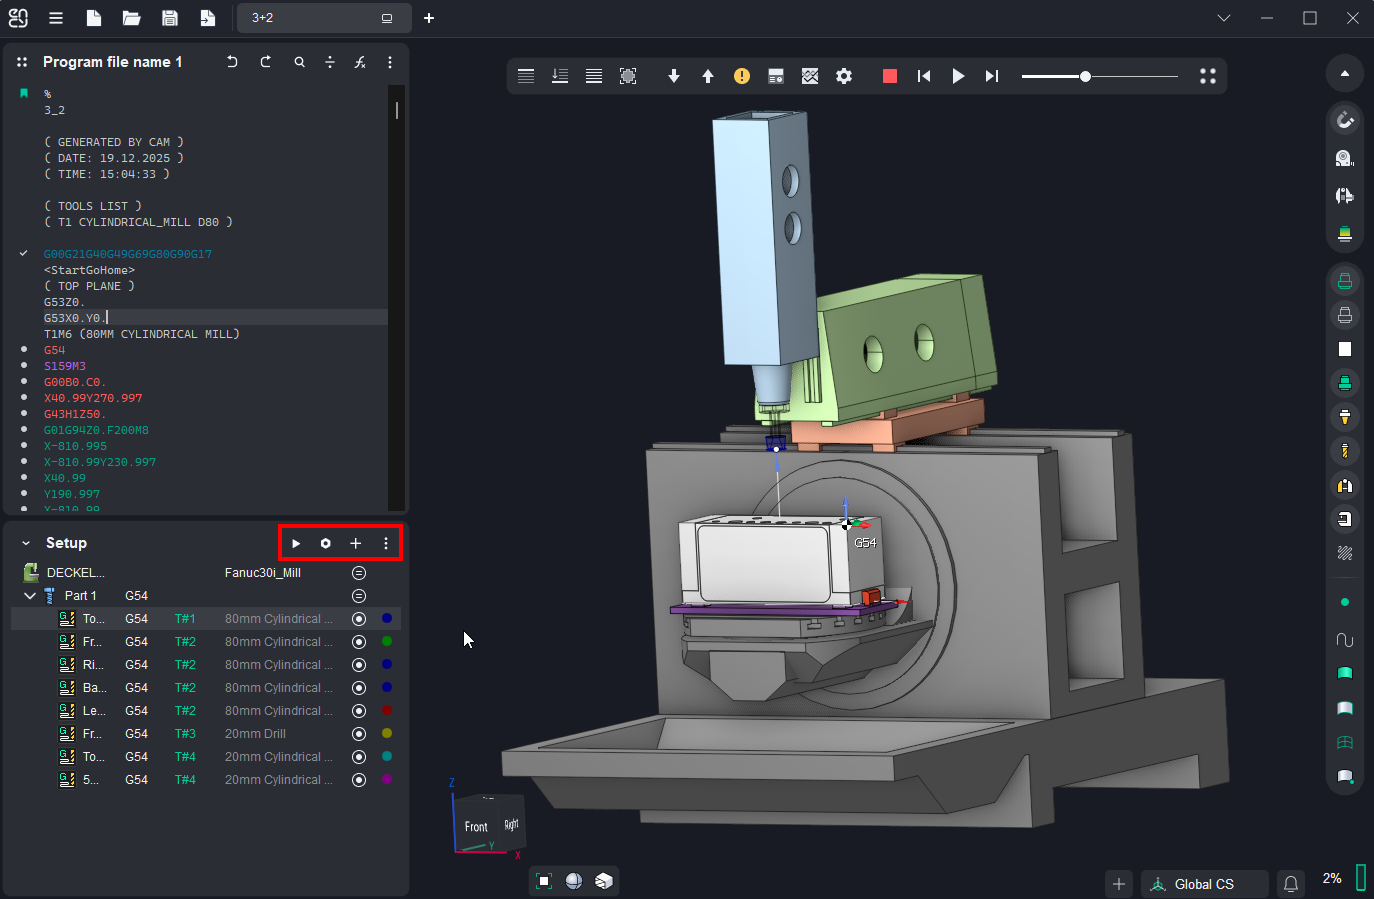Click the simulation speed slider handle
The width and height of the screenshot is (1374, 899).
coord(1085,76)
